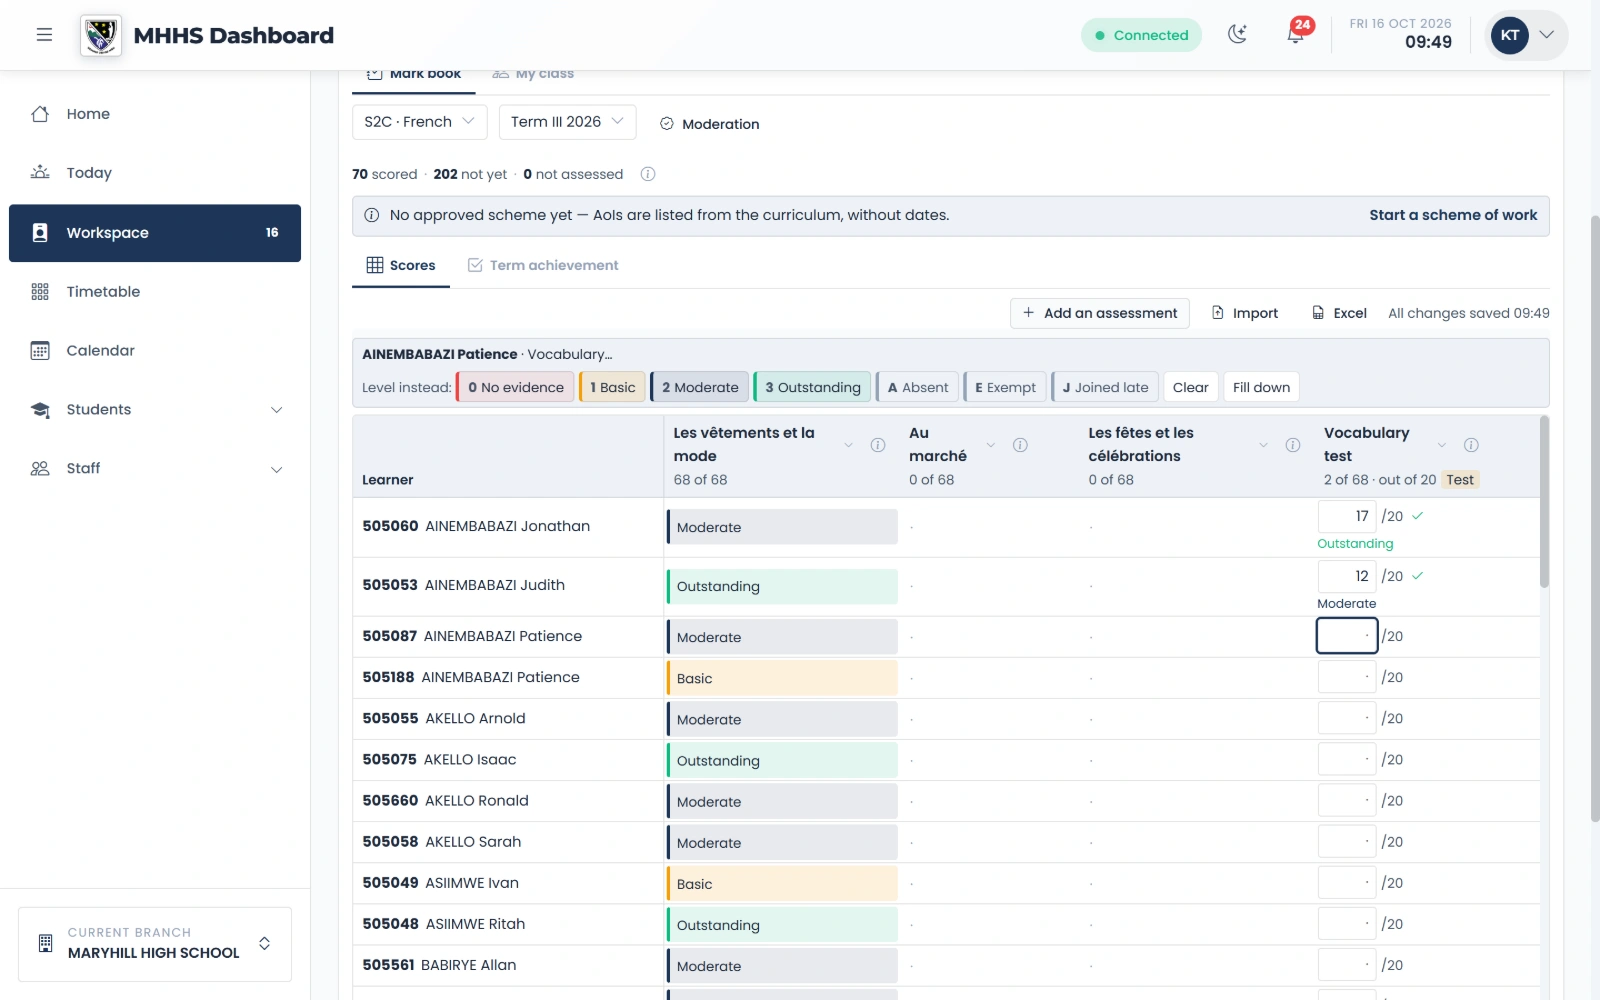The width and height of the screenshot is (1600, 1000).
Task: Click AINEMBABAZI Judith's Outstanding level cell
Action: (x=782, y=586)
